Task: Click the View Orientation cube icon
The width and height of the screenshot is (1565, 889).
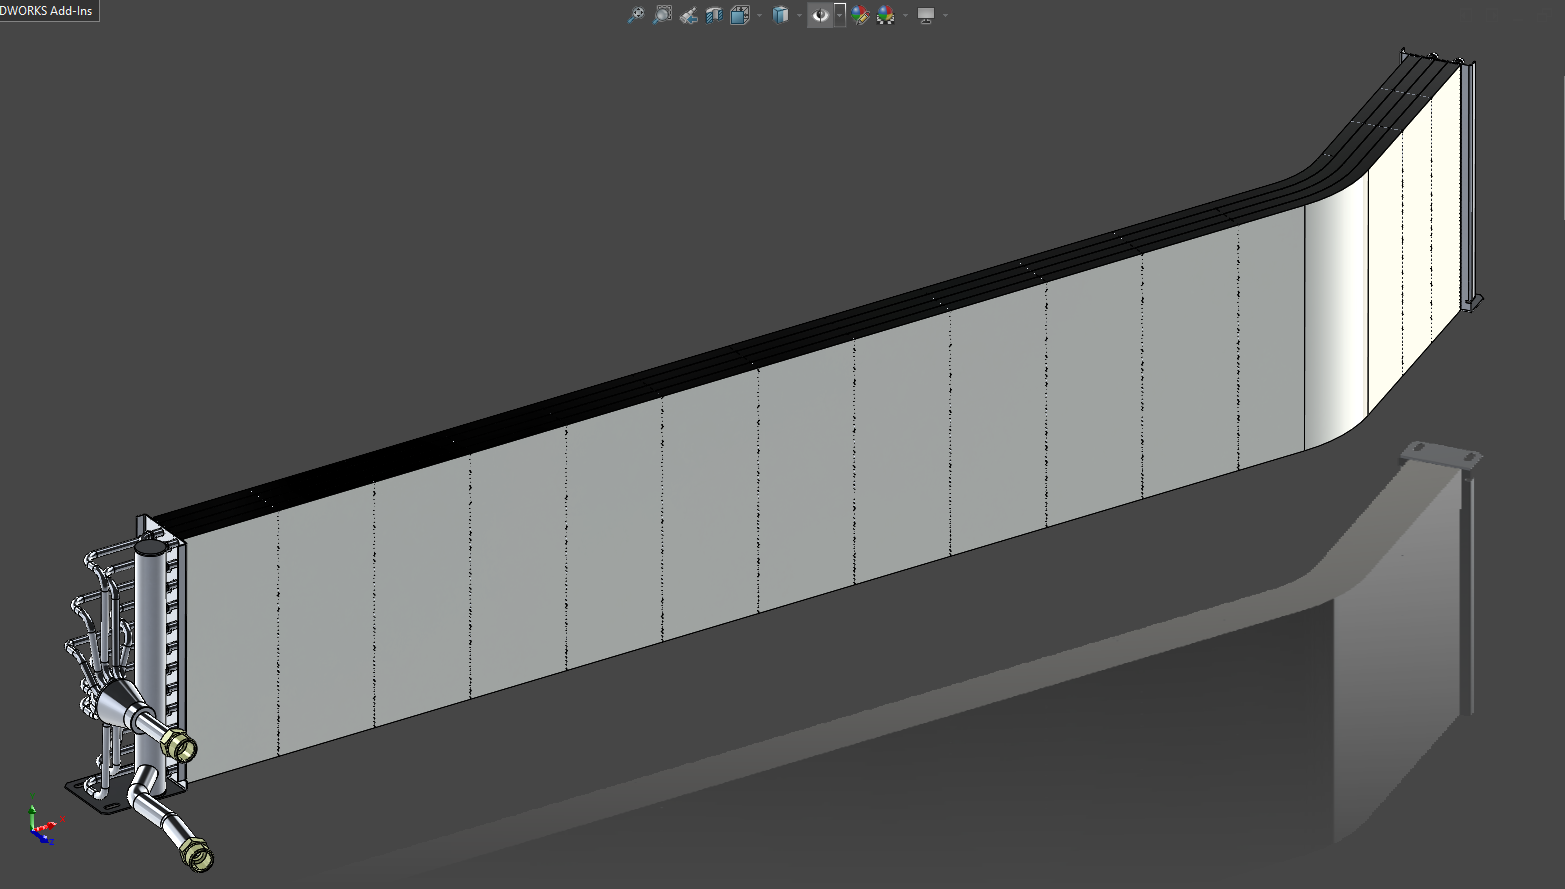Action: (x=740, y=15)
